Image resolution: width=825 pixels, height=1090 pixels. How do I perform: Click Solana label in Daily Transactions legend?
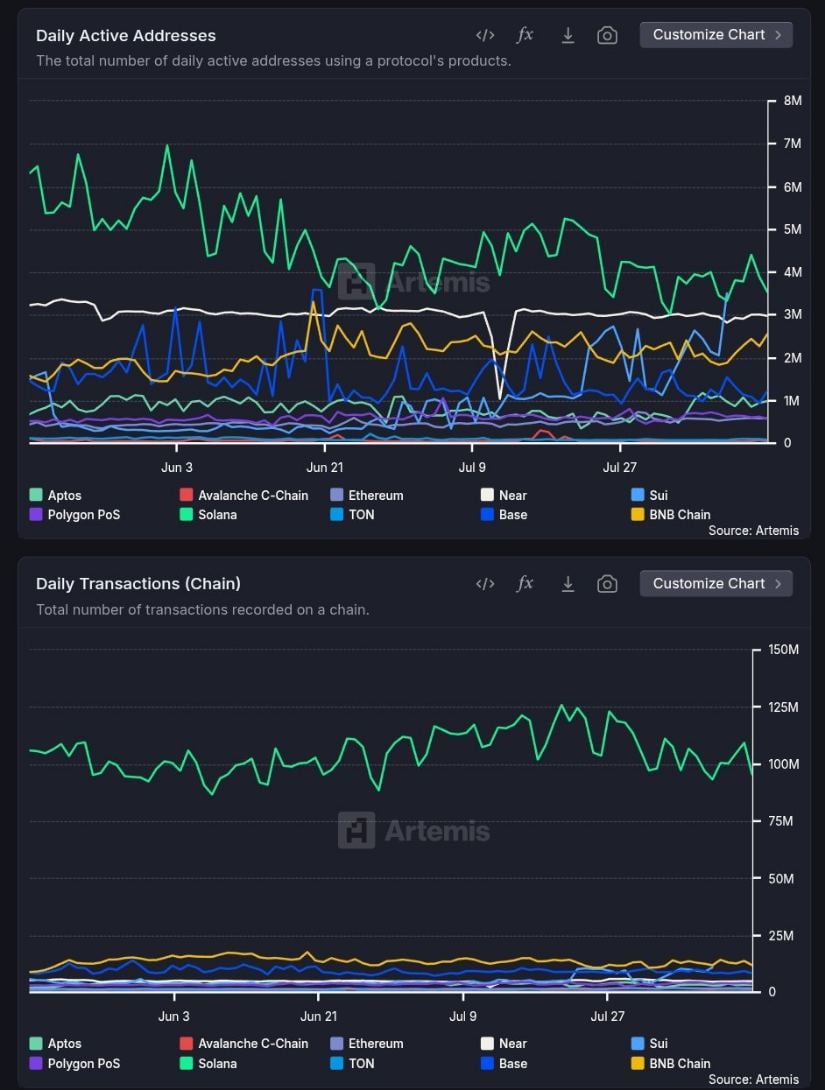(x=218, y=1064)
